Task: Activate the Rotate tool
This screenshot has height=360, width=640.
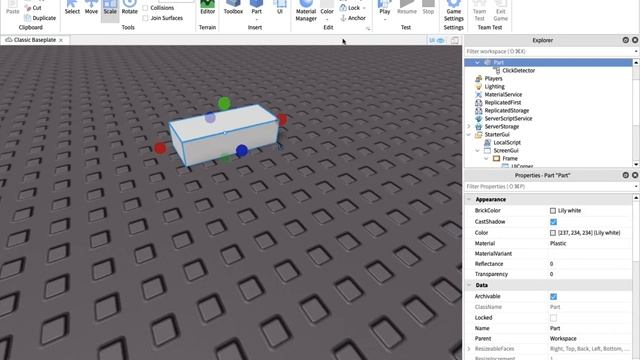Action: coord(129,7)
